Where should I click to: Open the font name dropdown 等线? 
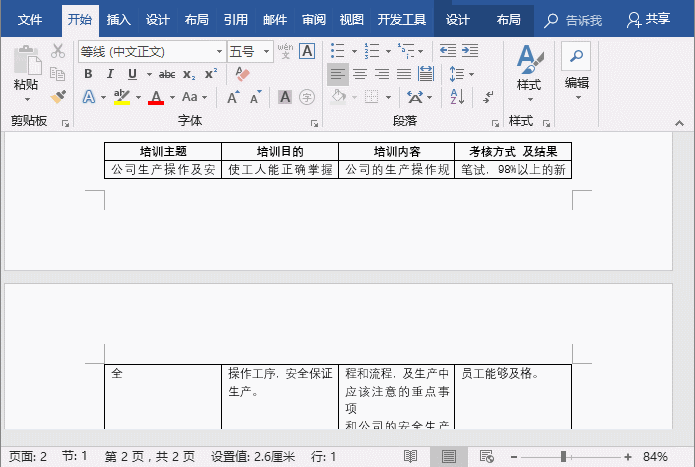(219, 51)
